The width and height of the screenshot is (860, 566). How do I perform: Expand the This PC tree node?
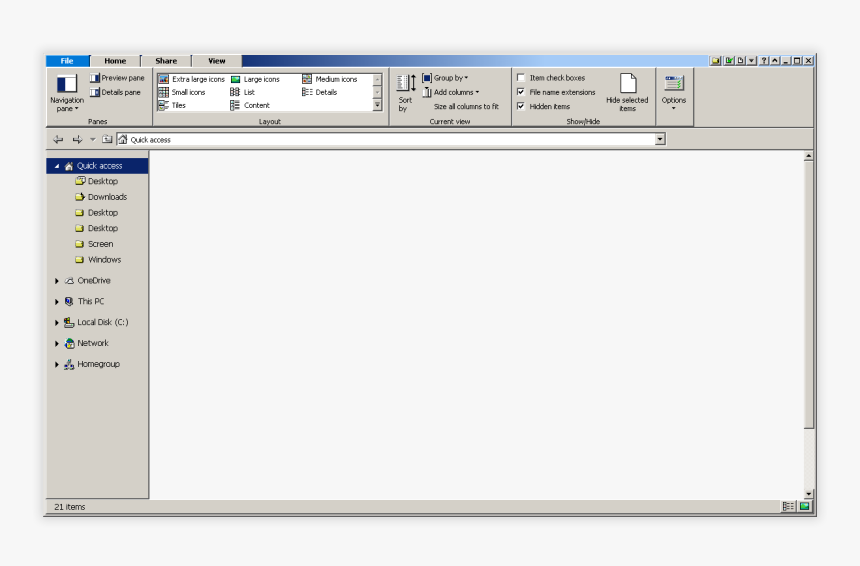56,302
